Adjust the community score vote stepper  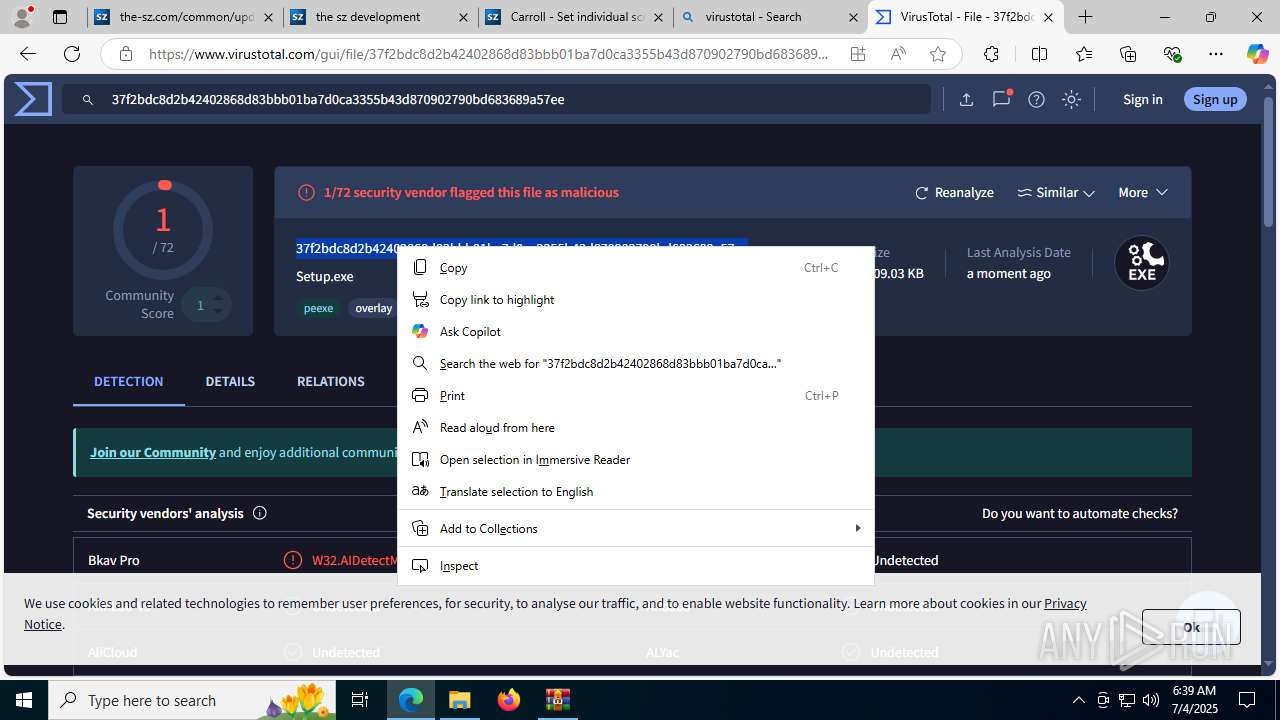click(218, 305)
